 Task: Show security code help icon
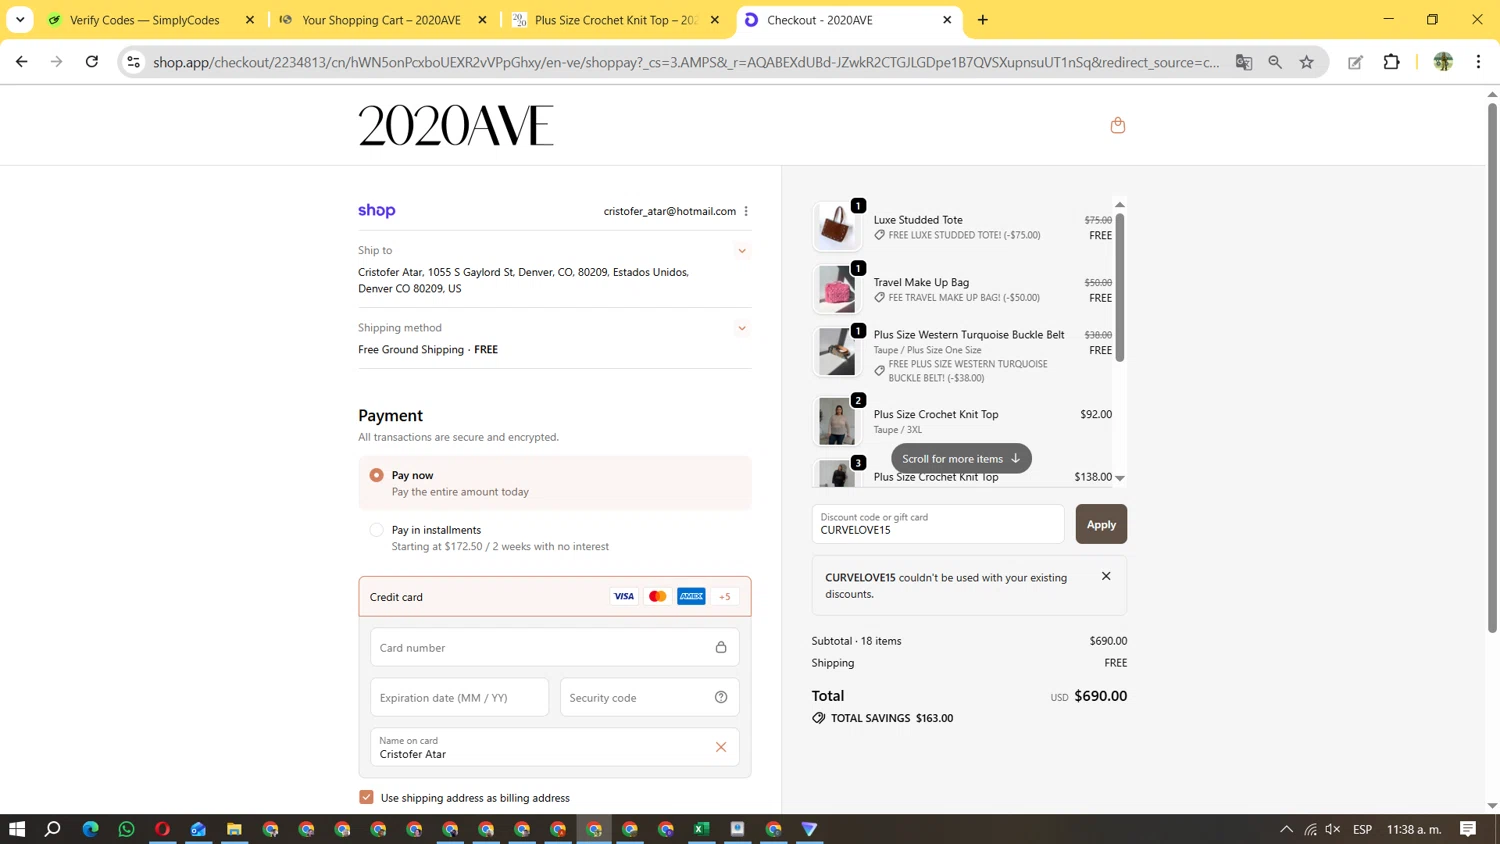point(721,697)
